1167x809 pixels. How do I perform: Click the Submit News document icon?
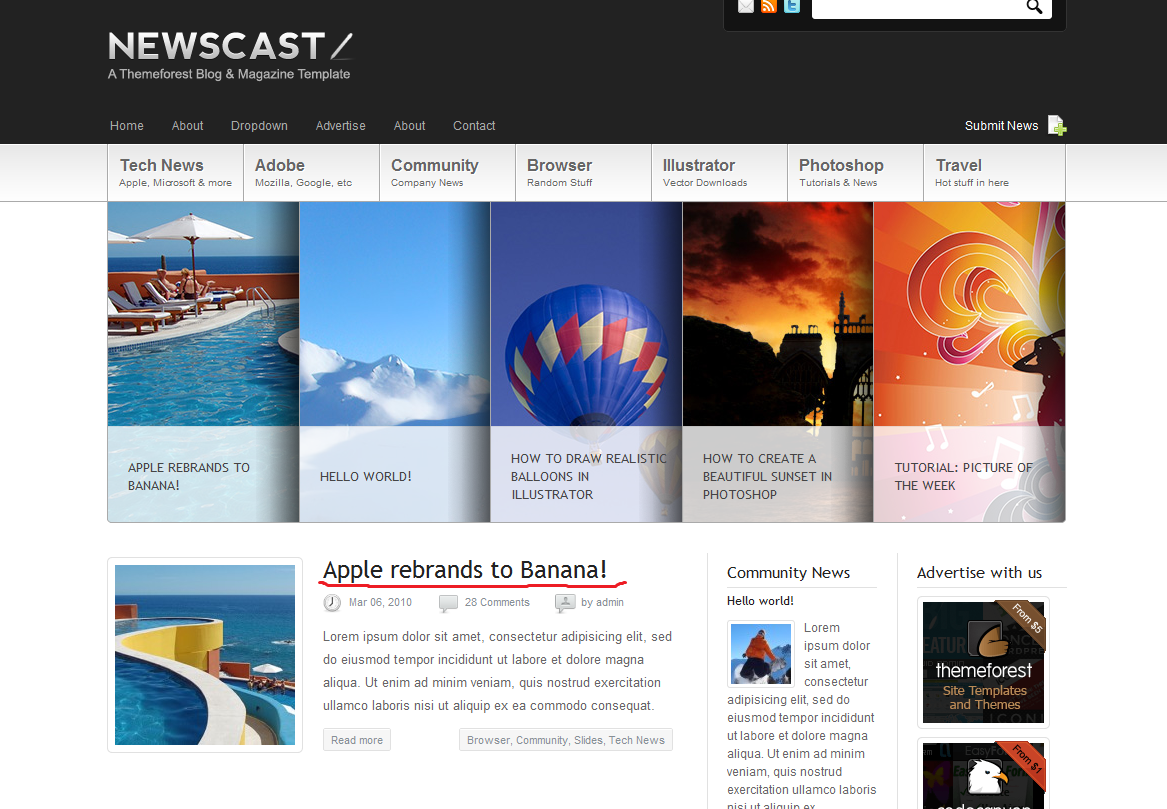(1057, 125)
